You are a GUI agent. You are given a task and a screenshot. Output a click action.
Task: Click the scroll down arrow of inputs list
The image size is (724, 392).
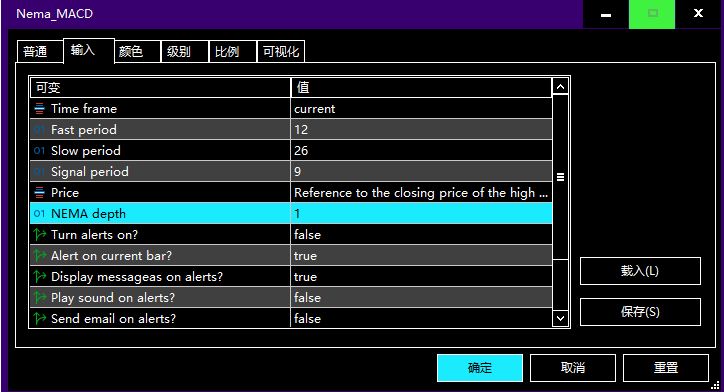[560, 318]
